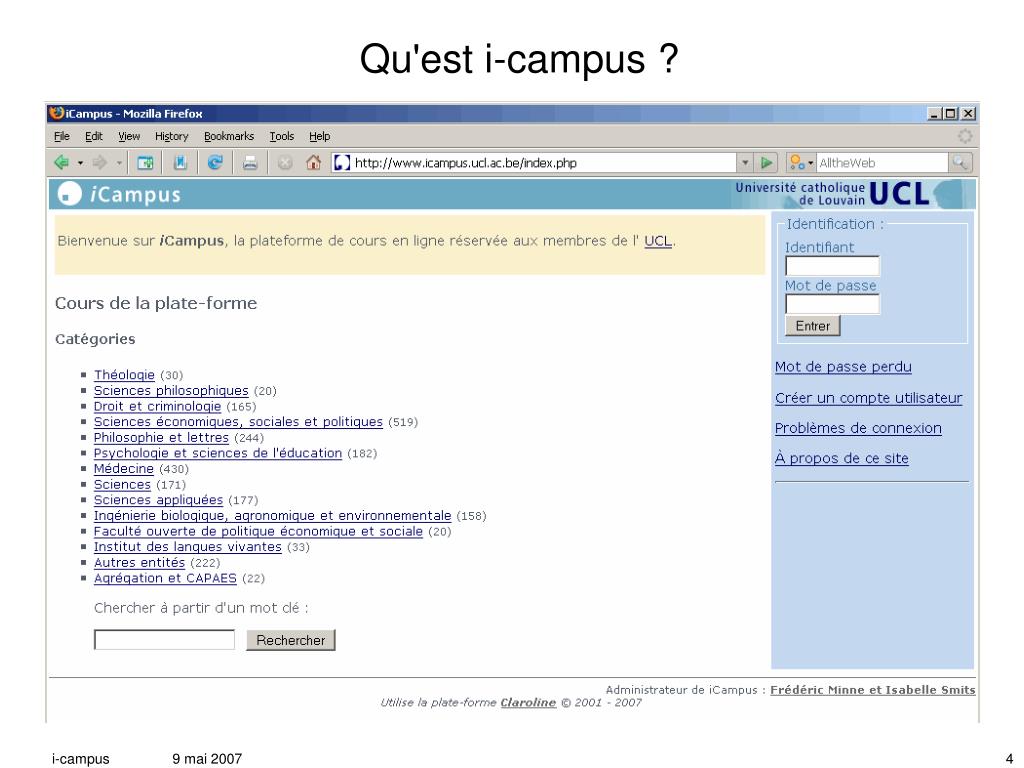Open Institut des langues vivantes category
The height and width of the screenshot is (768, 1024).
[x=187, y=547]
